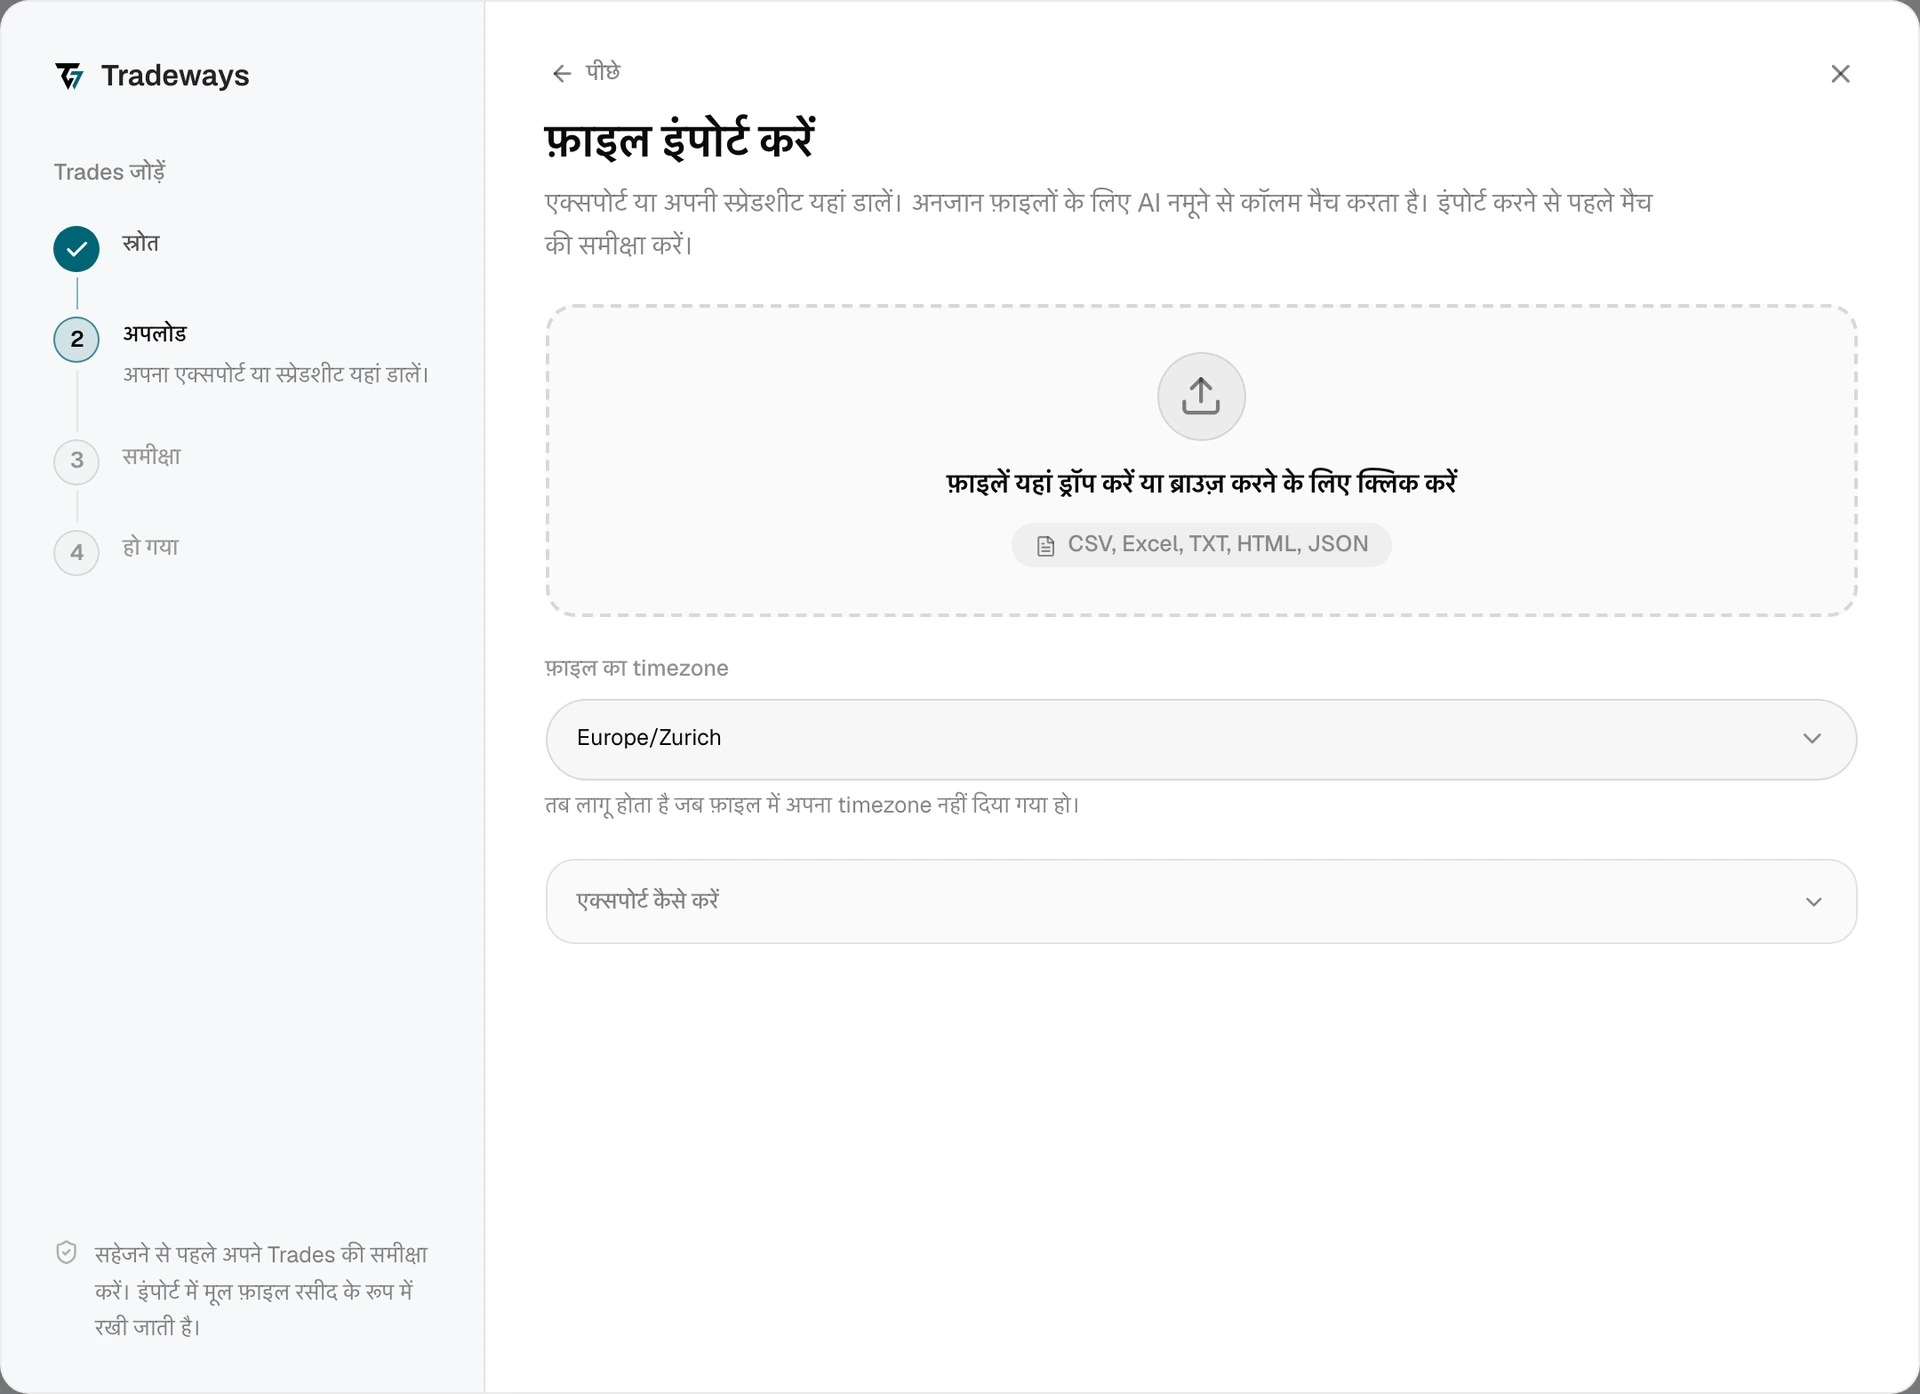Viewport: 1920px width, 1394px height.
Task: Click the file icon beside CSV, Excel, TXT
Action: [x=1045, y=546]
